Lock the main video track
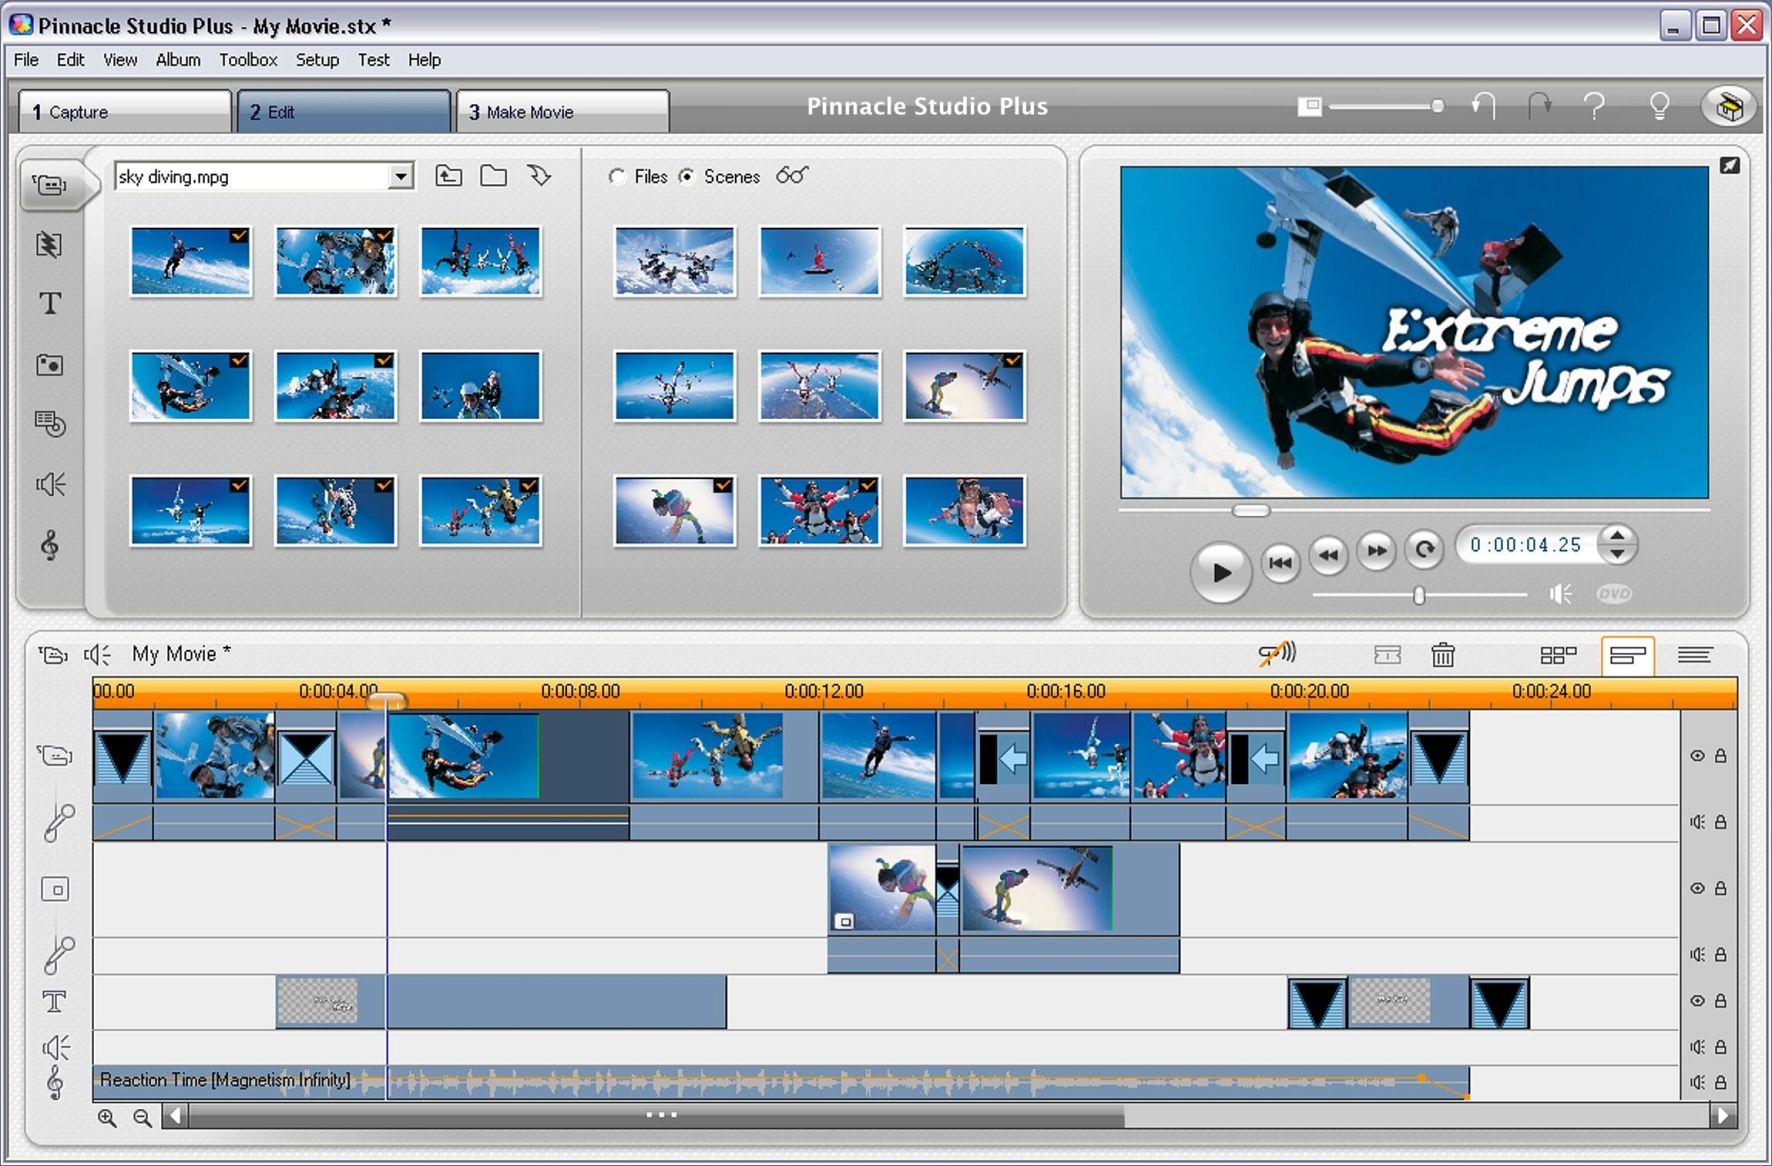 [x=1721, y=756]
